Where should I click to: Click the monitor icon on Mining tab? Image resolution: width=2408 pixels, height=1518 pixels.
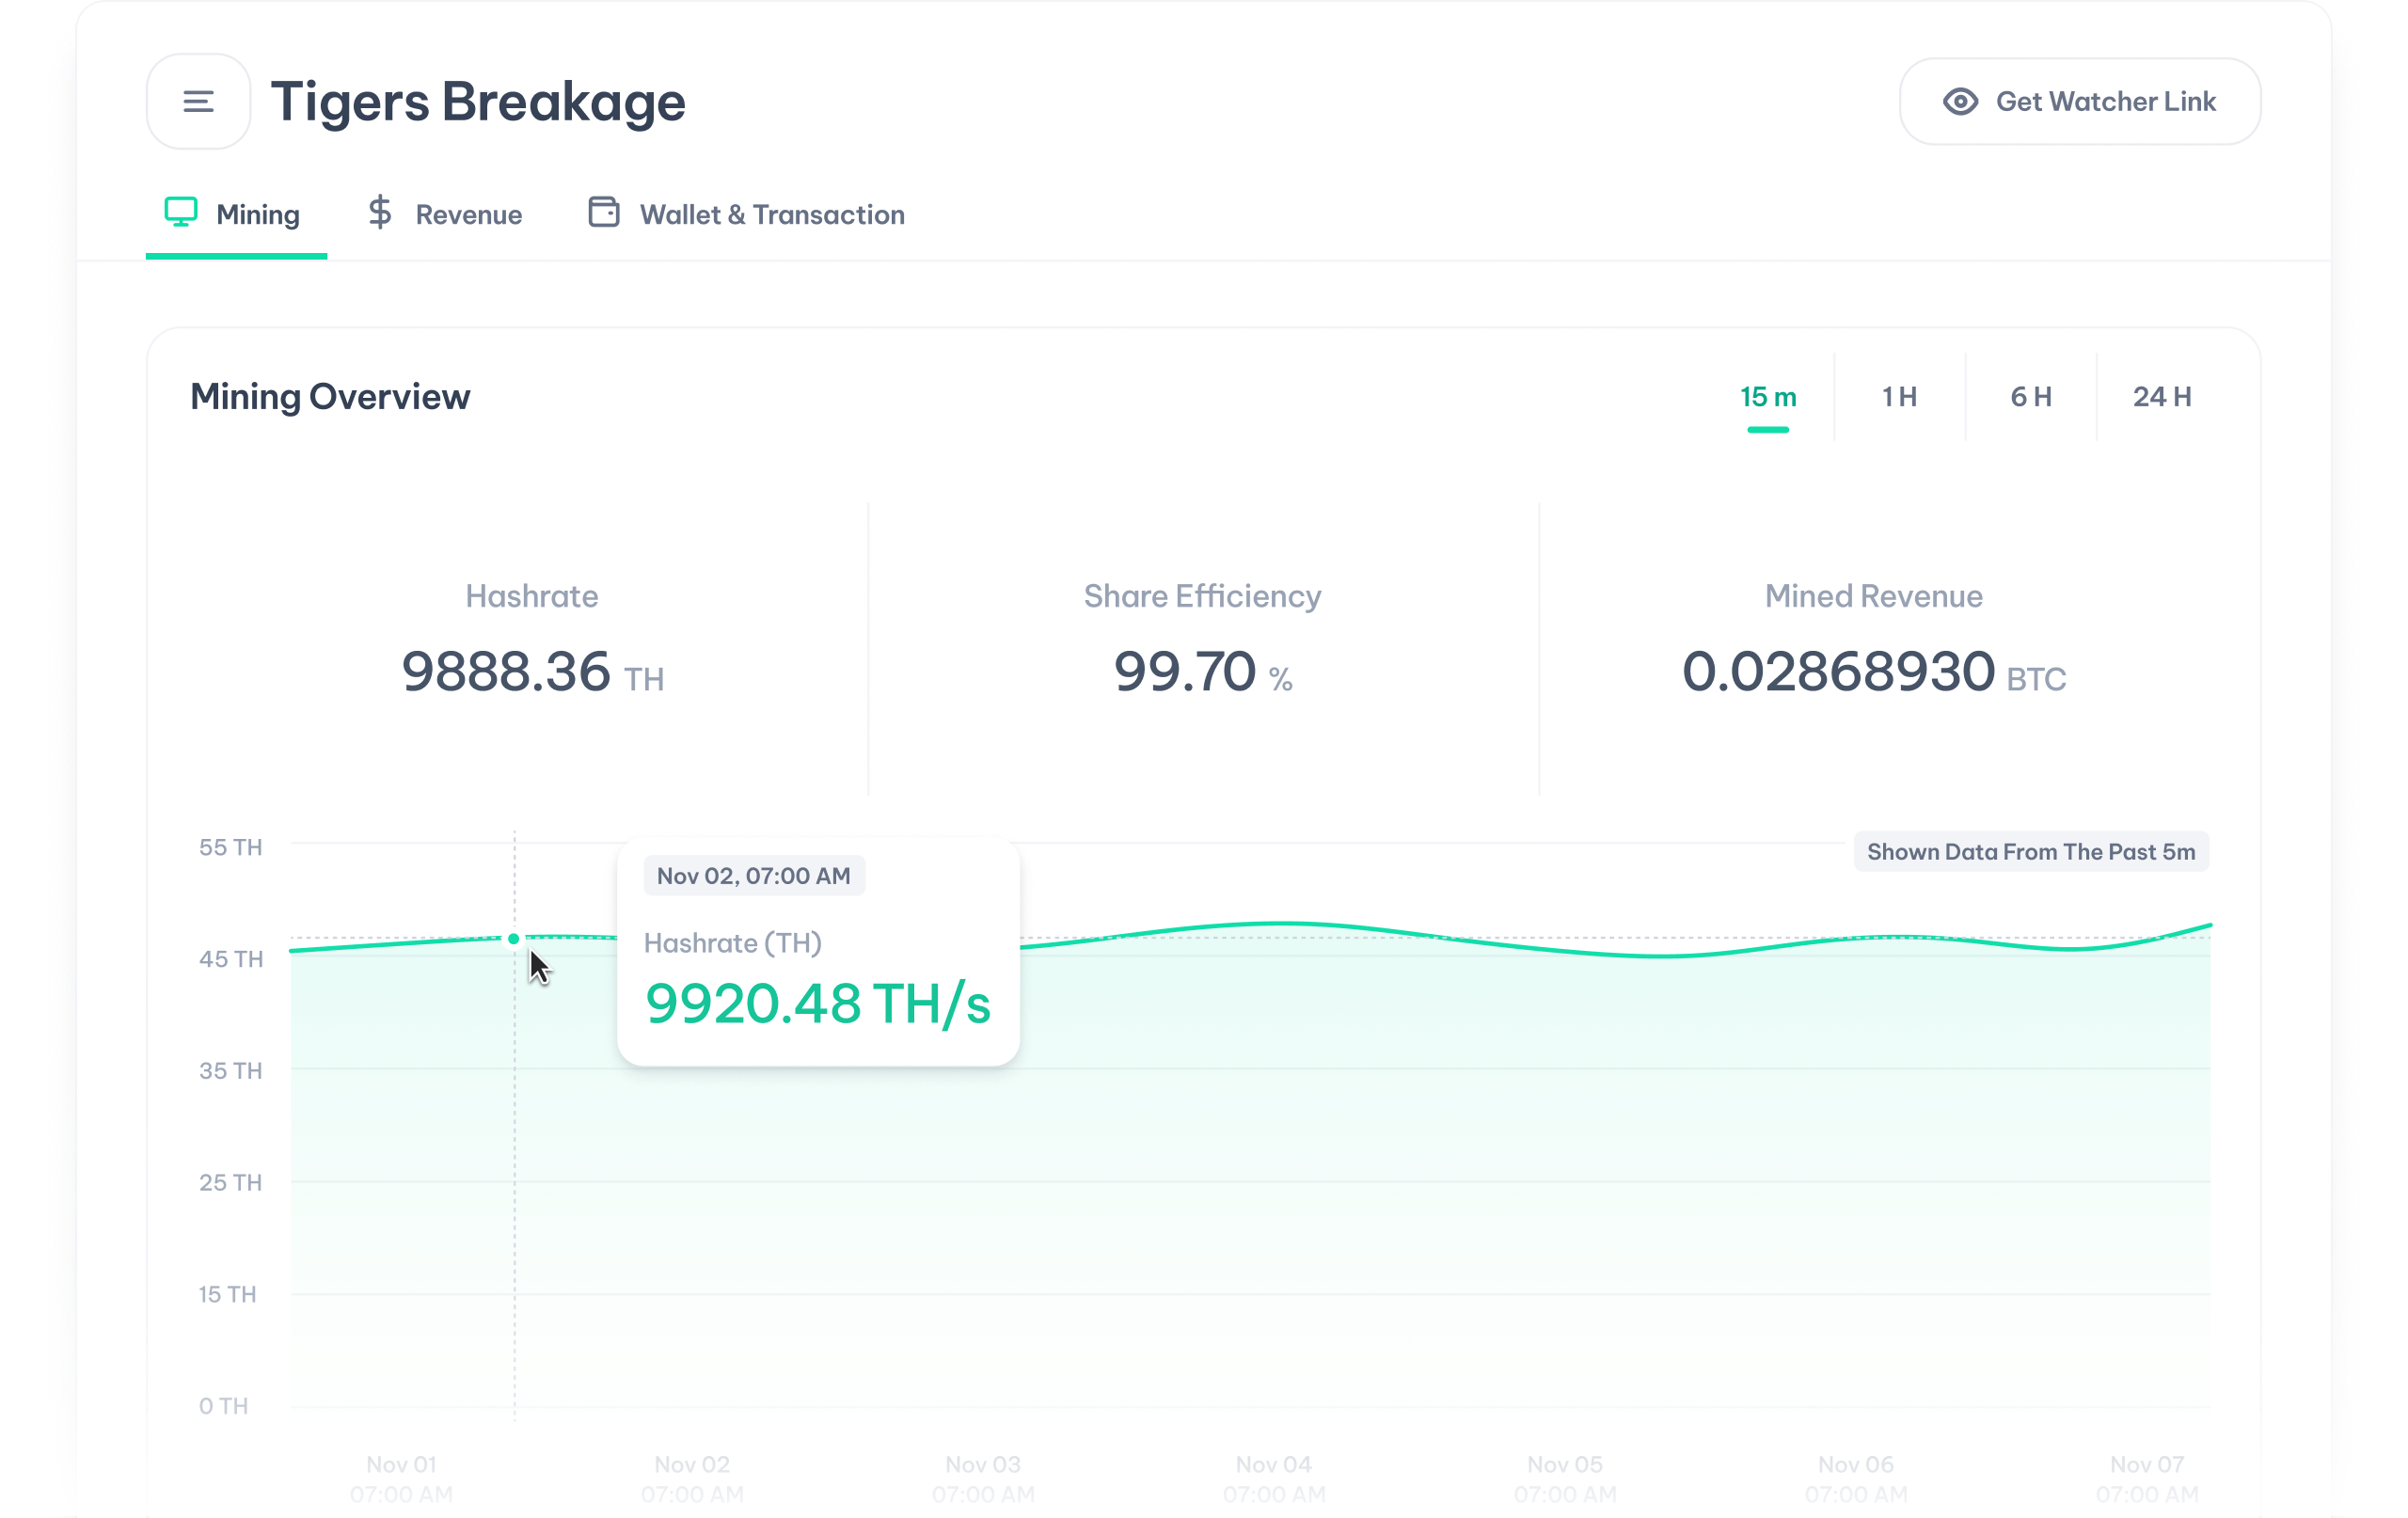(181, 212)
